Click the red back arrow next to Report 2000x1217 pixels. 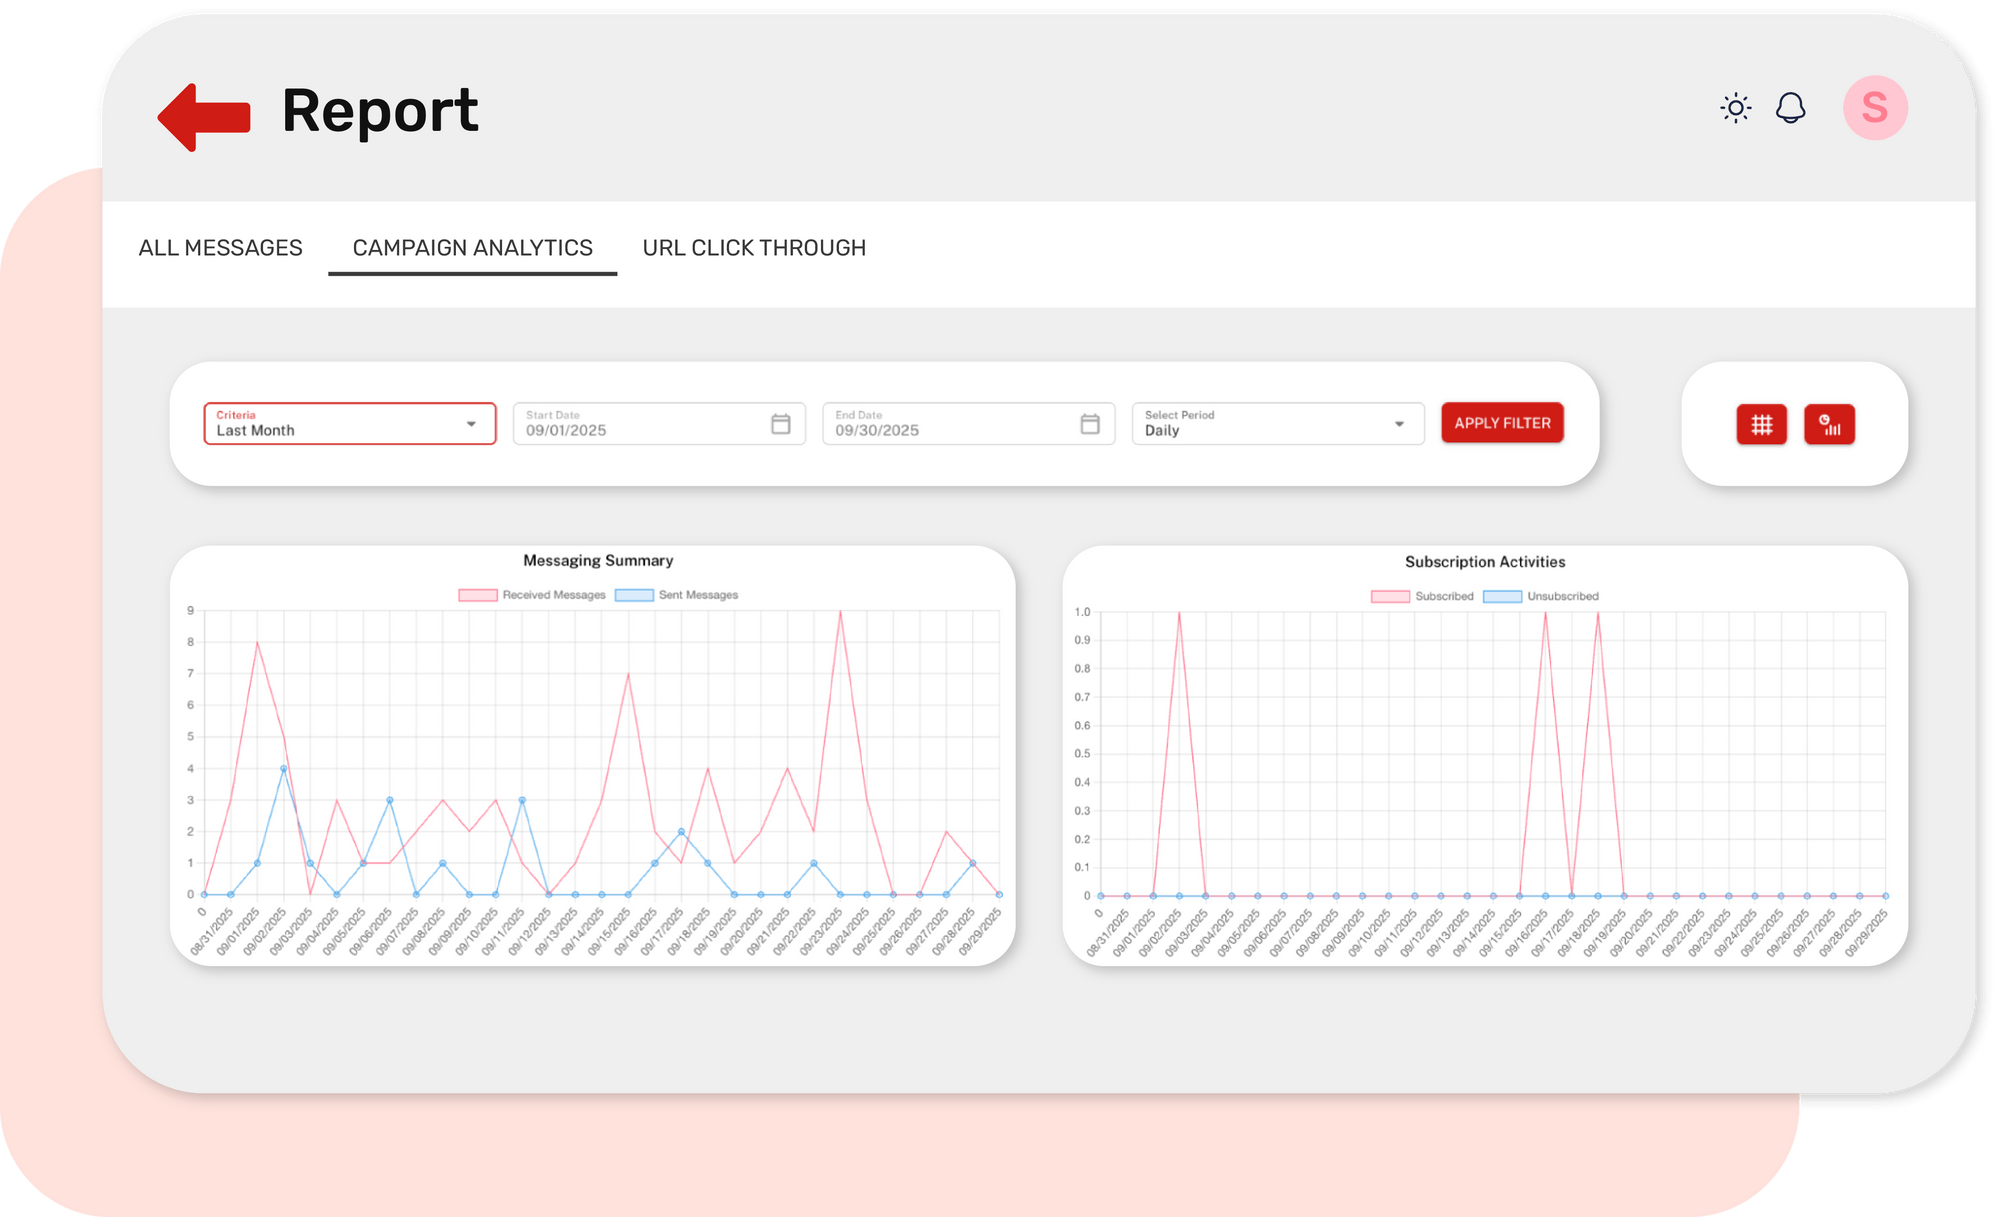point(203,113)
